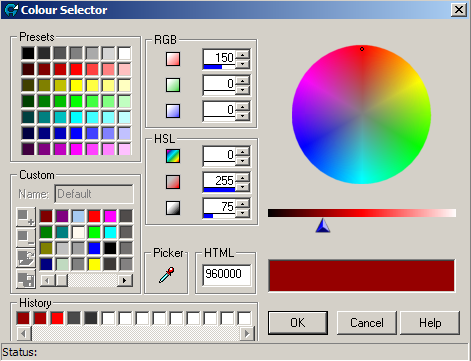This screenshot has width=471, height=361.
Task: Click the saturation icon in HSL
Action: pos(173,182)
